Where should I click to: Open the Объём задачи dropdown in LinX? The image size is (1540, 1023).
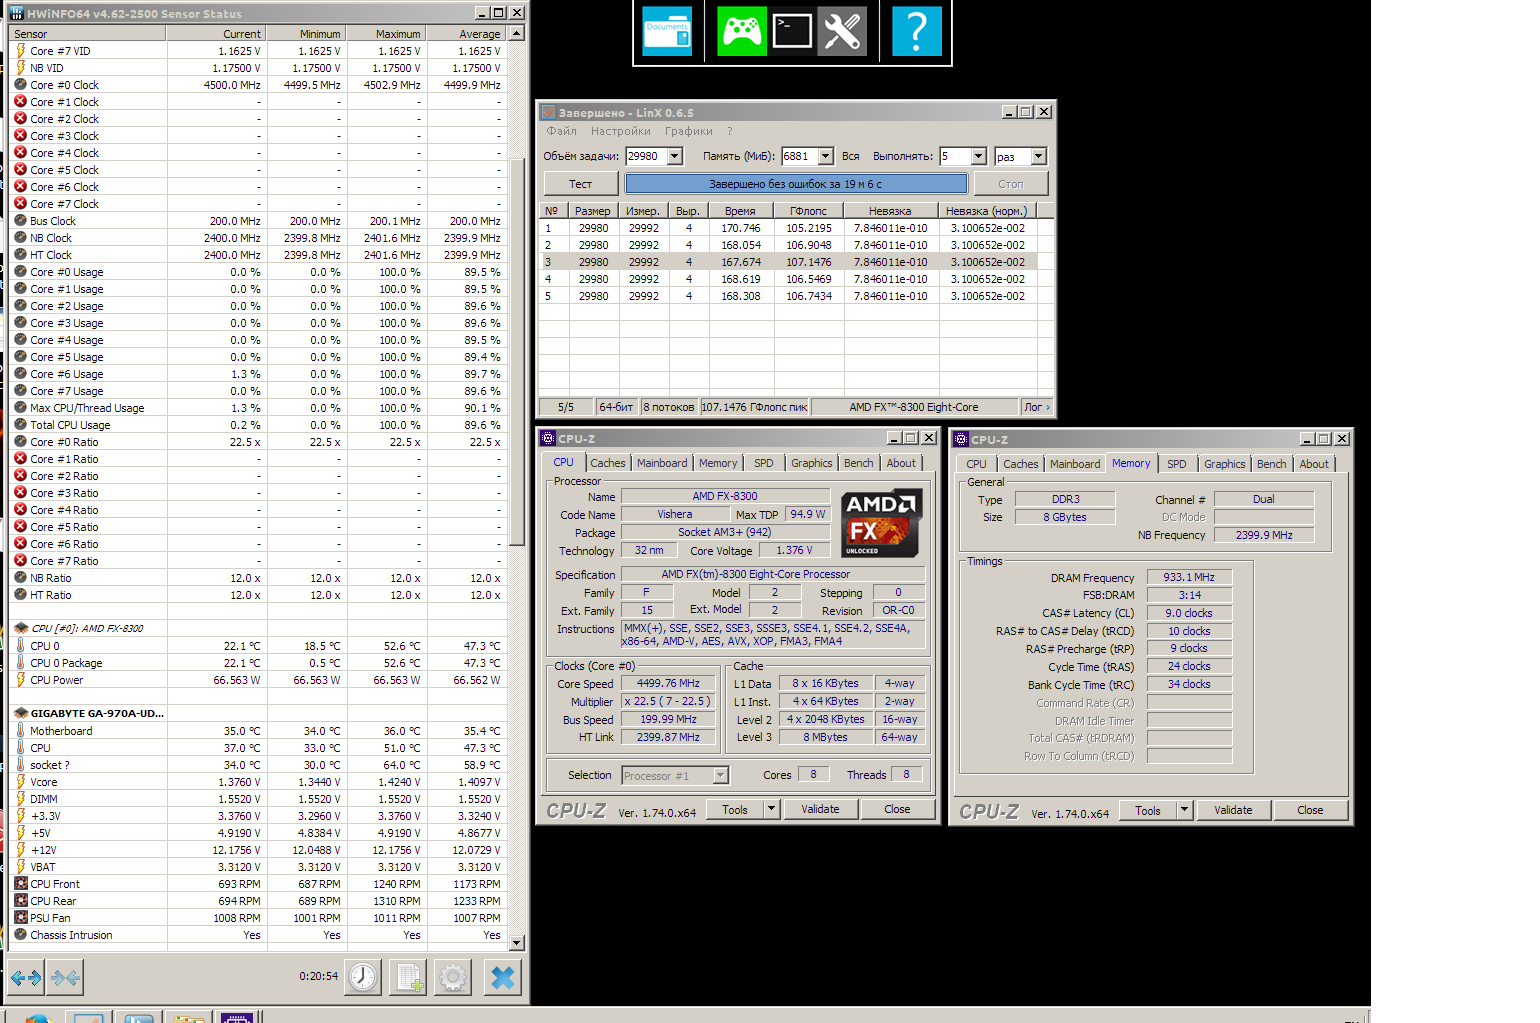[x=675, y=156]
